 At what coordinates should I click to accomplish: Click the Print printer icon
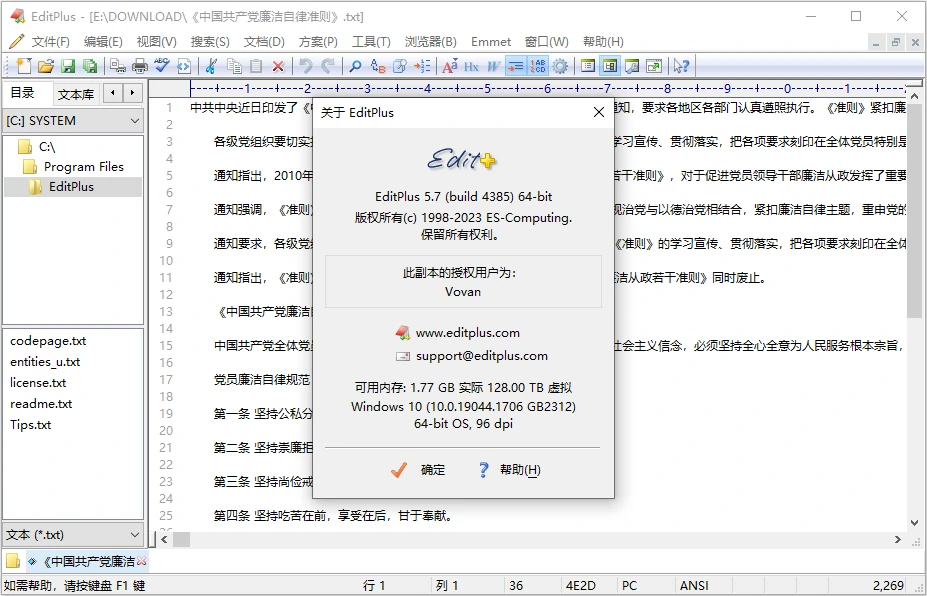[140, 66]
